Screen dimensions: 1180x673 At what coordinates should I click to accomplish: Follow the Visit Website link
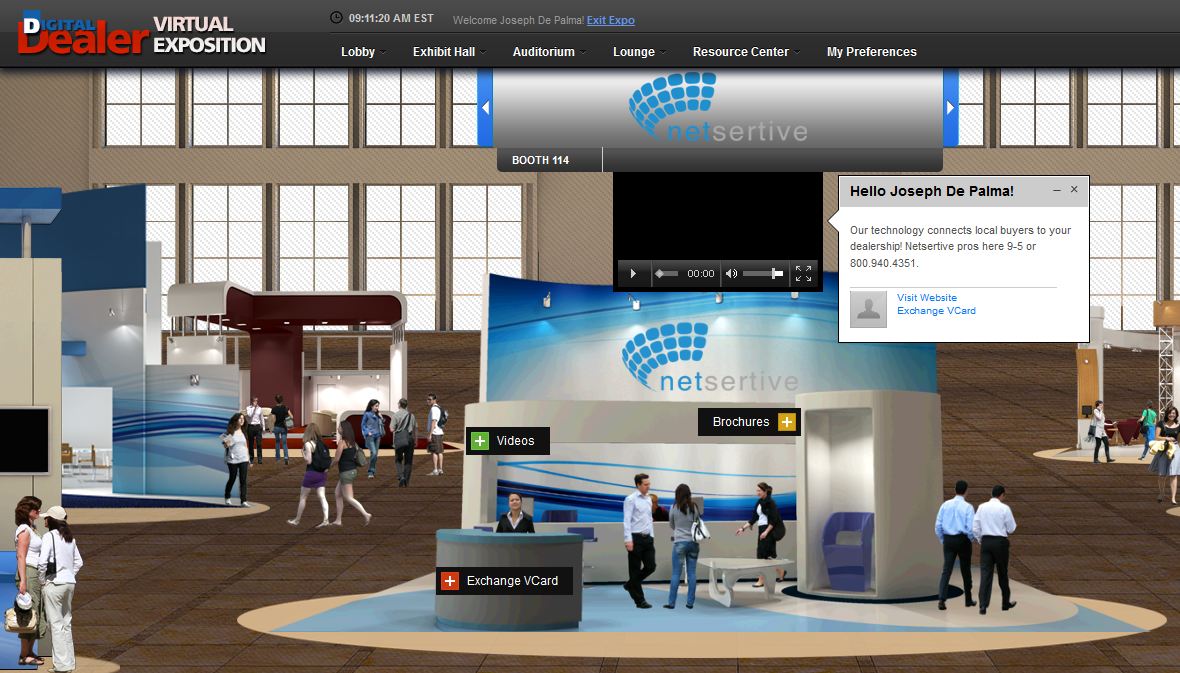pyautogui.click(x=927, y=297)
